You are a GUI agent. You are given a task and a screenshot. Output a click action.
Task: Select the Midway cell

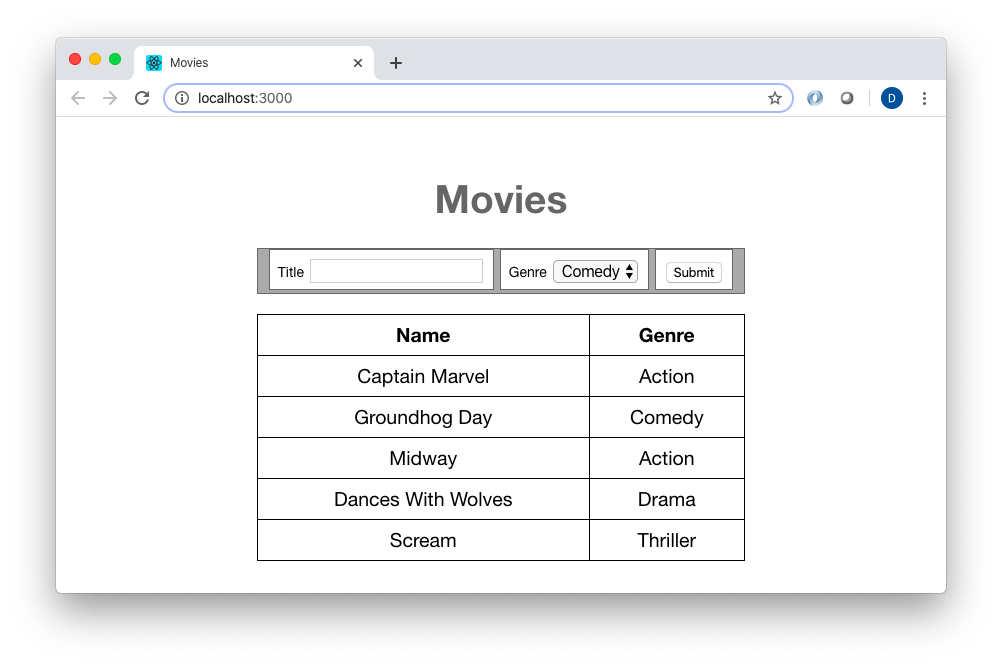(x=423, y=457)
